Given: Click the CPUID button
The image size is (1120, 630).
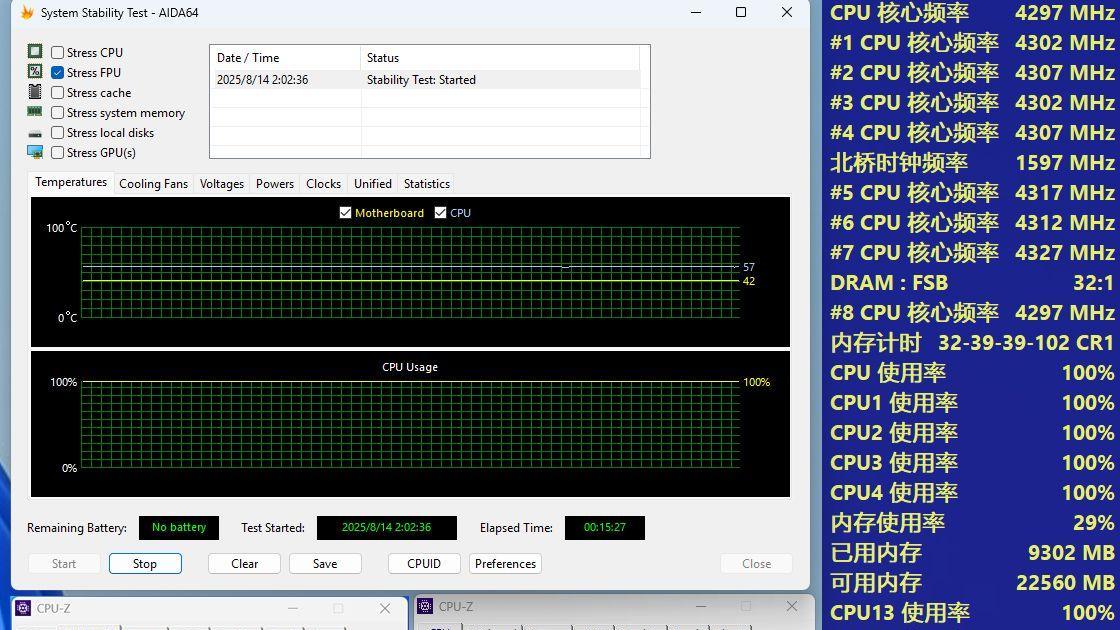Looking at the screenshot, I should point(424,564).
